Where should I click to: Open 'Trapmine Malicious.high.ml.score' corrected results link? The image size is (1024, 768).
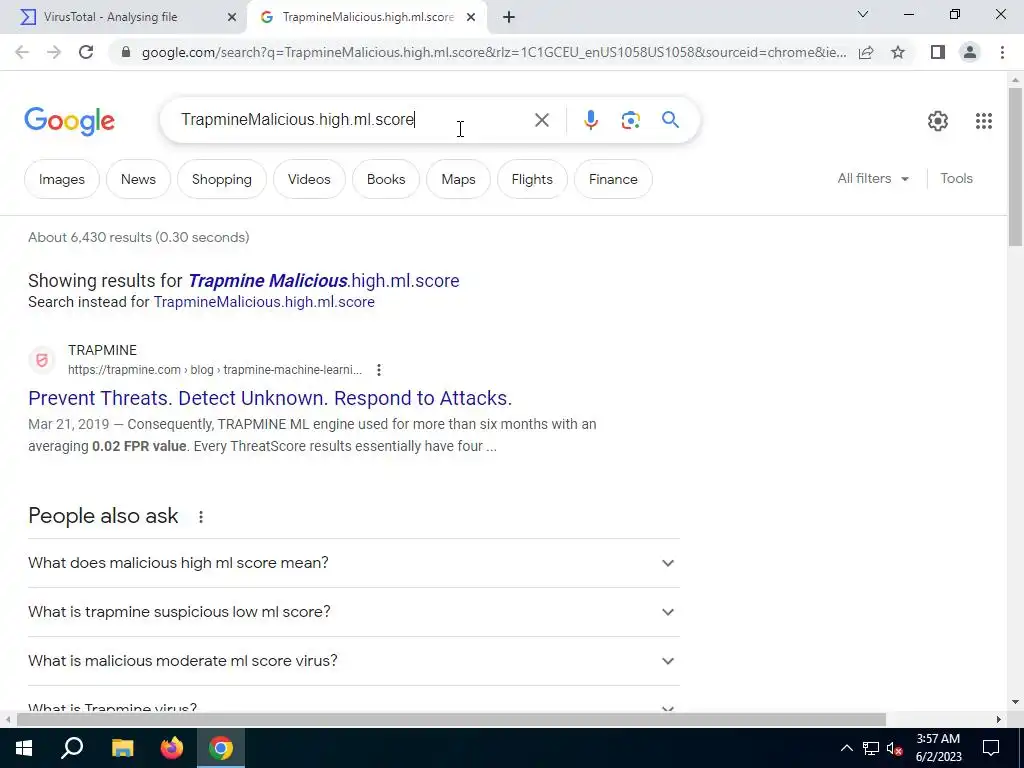pyautogui.click(x=324, y=281)
